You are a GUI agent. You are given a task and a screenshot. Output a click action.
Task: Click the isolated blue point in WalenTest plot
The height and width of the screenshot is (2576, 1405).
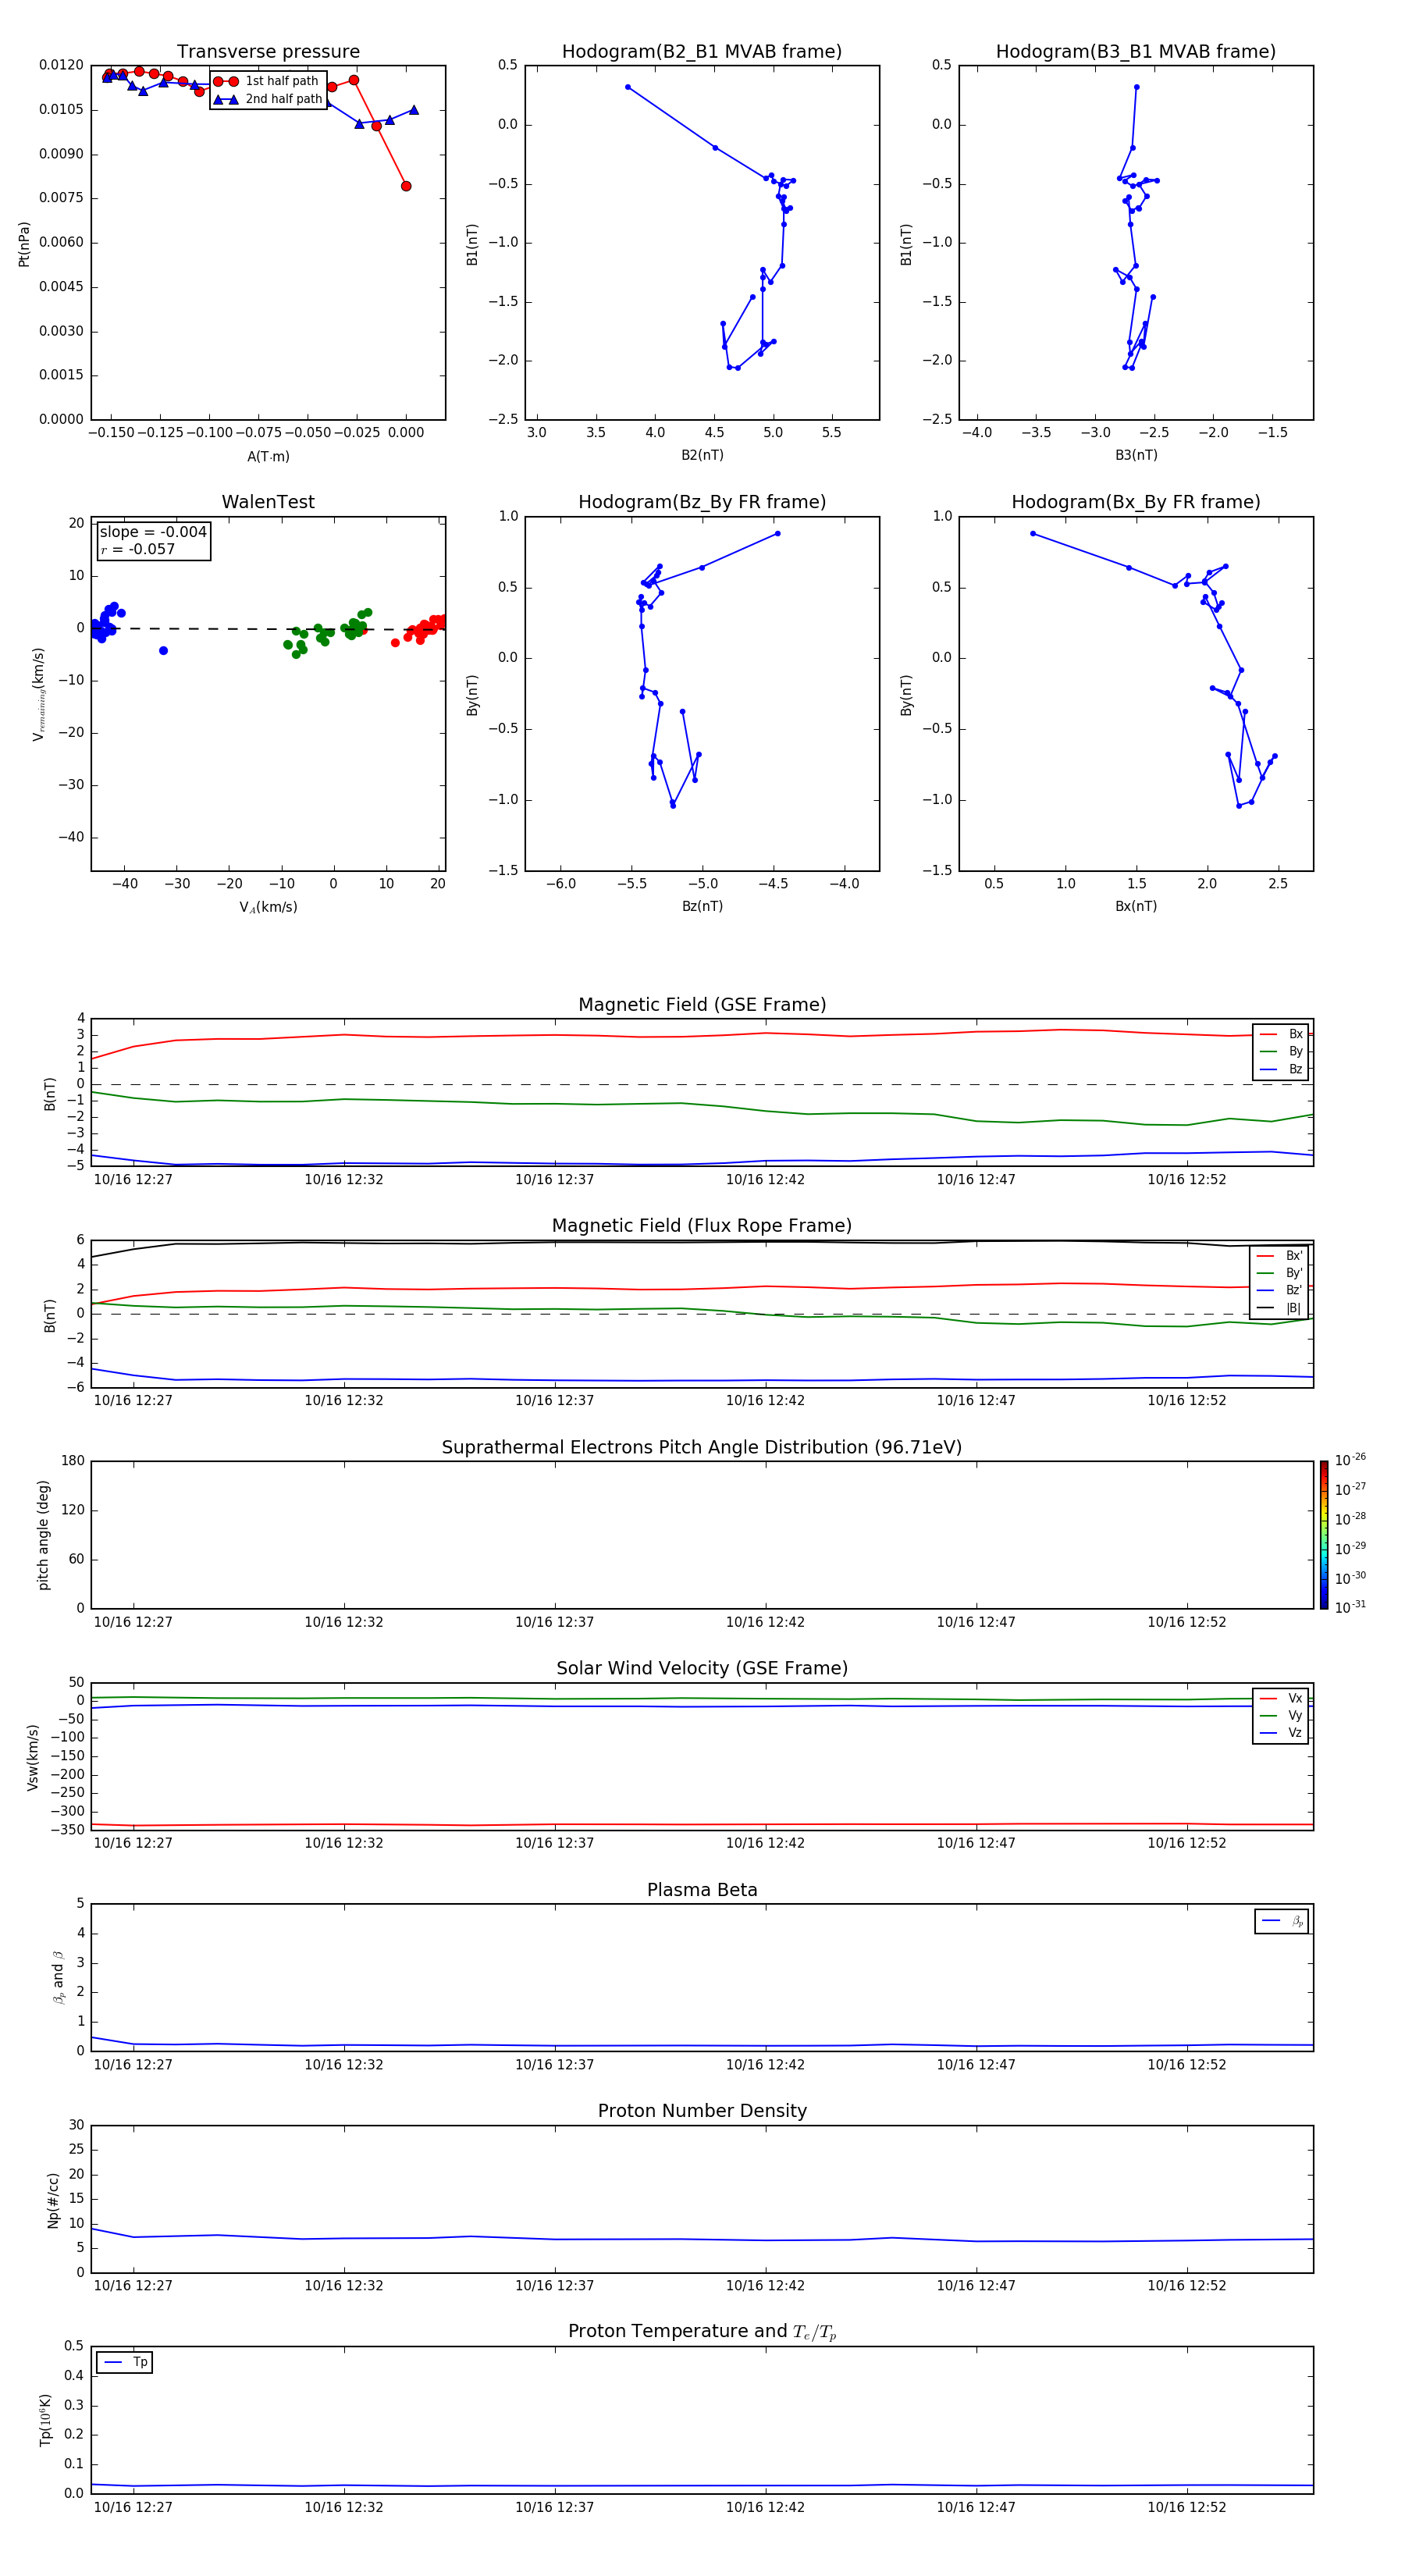tap(164, 651)
